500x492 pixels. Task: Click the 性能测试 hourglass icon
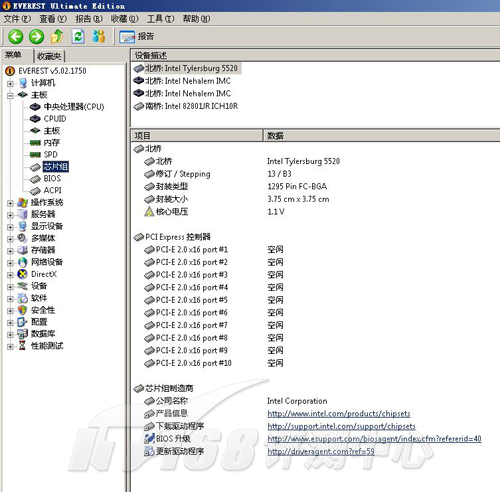[x=22, y=346]
